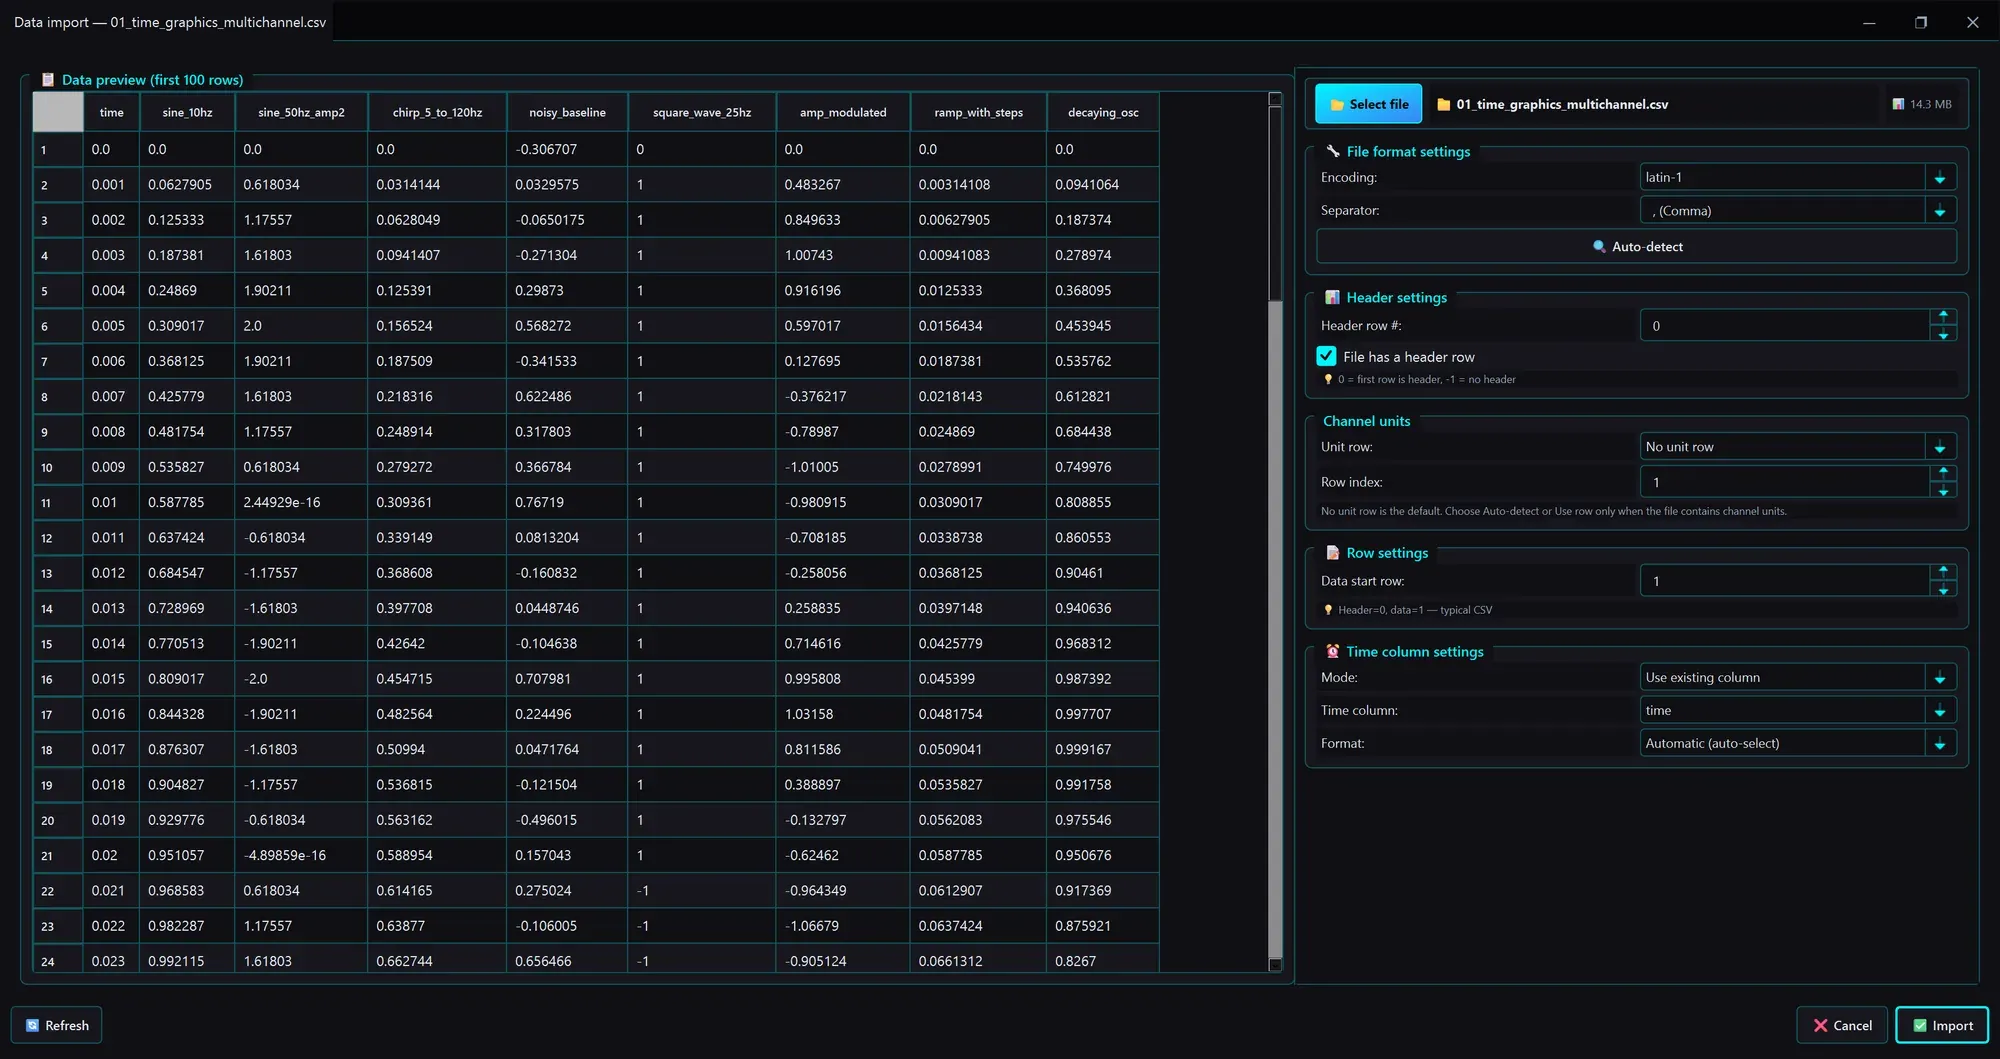Click the Import button
Image resolution: width=2000 pixels, height=1059 pixels.
[1942, 1025]
